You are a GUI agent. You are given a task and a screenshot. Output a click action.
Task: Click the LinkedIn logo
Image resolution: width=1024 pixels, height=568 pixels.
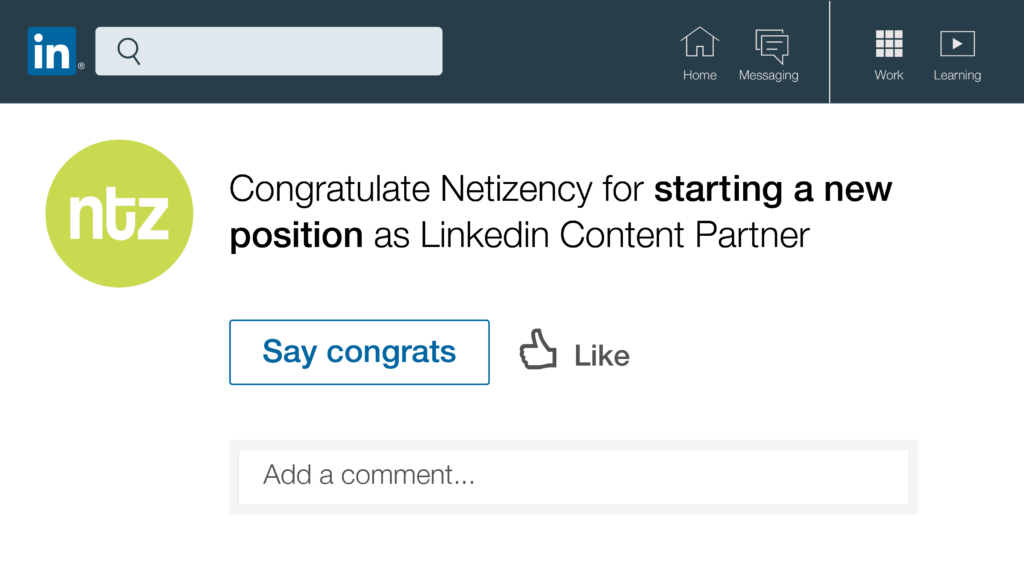[x=51, y=51]
